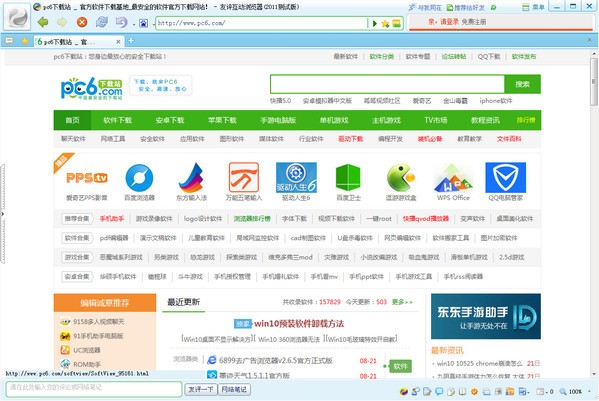Viewport: 599px width, 401px height.
Task: Click the 发评一下 button
Action: tap(200, 390)
